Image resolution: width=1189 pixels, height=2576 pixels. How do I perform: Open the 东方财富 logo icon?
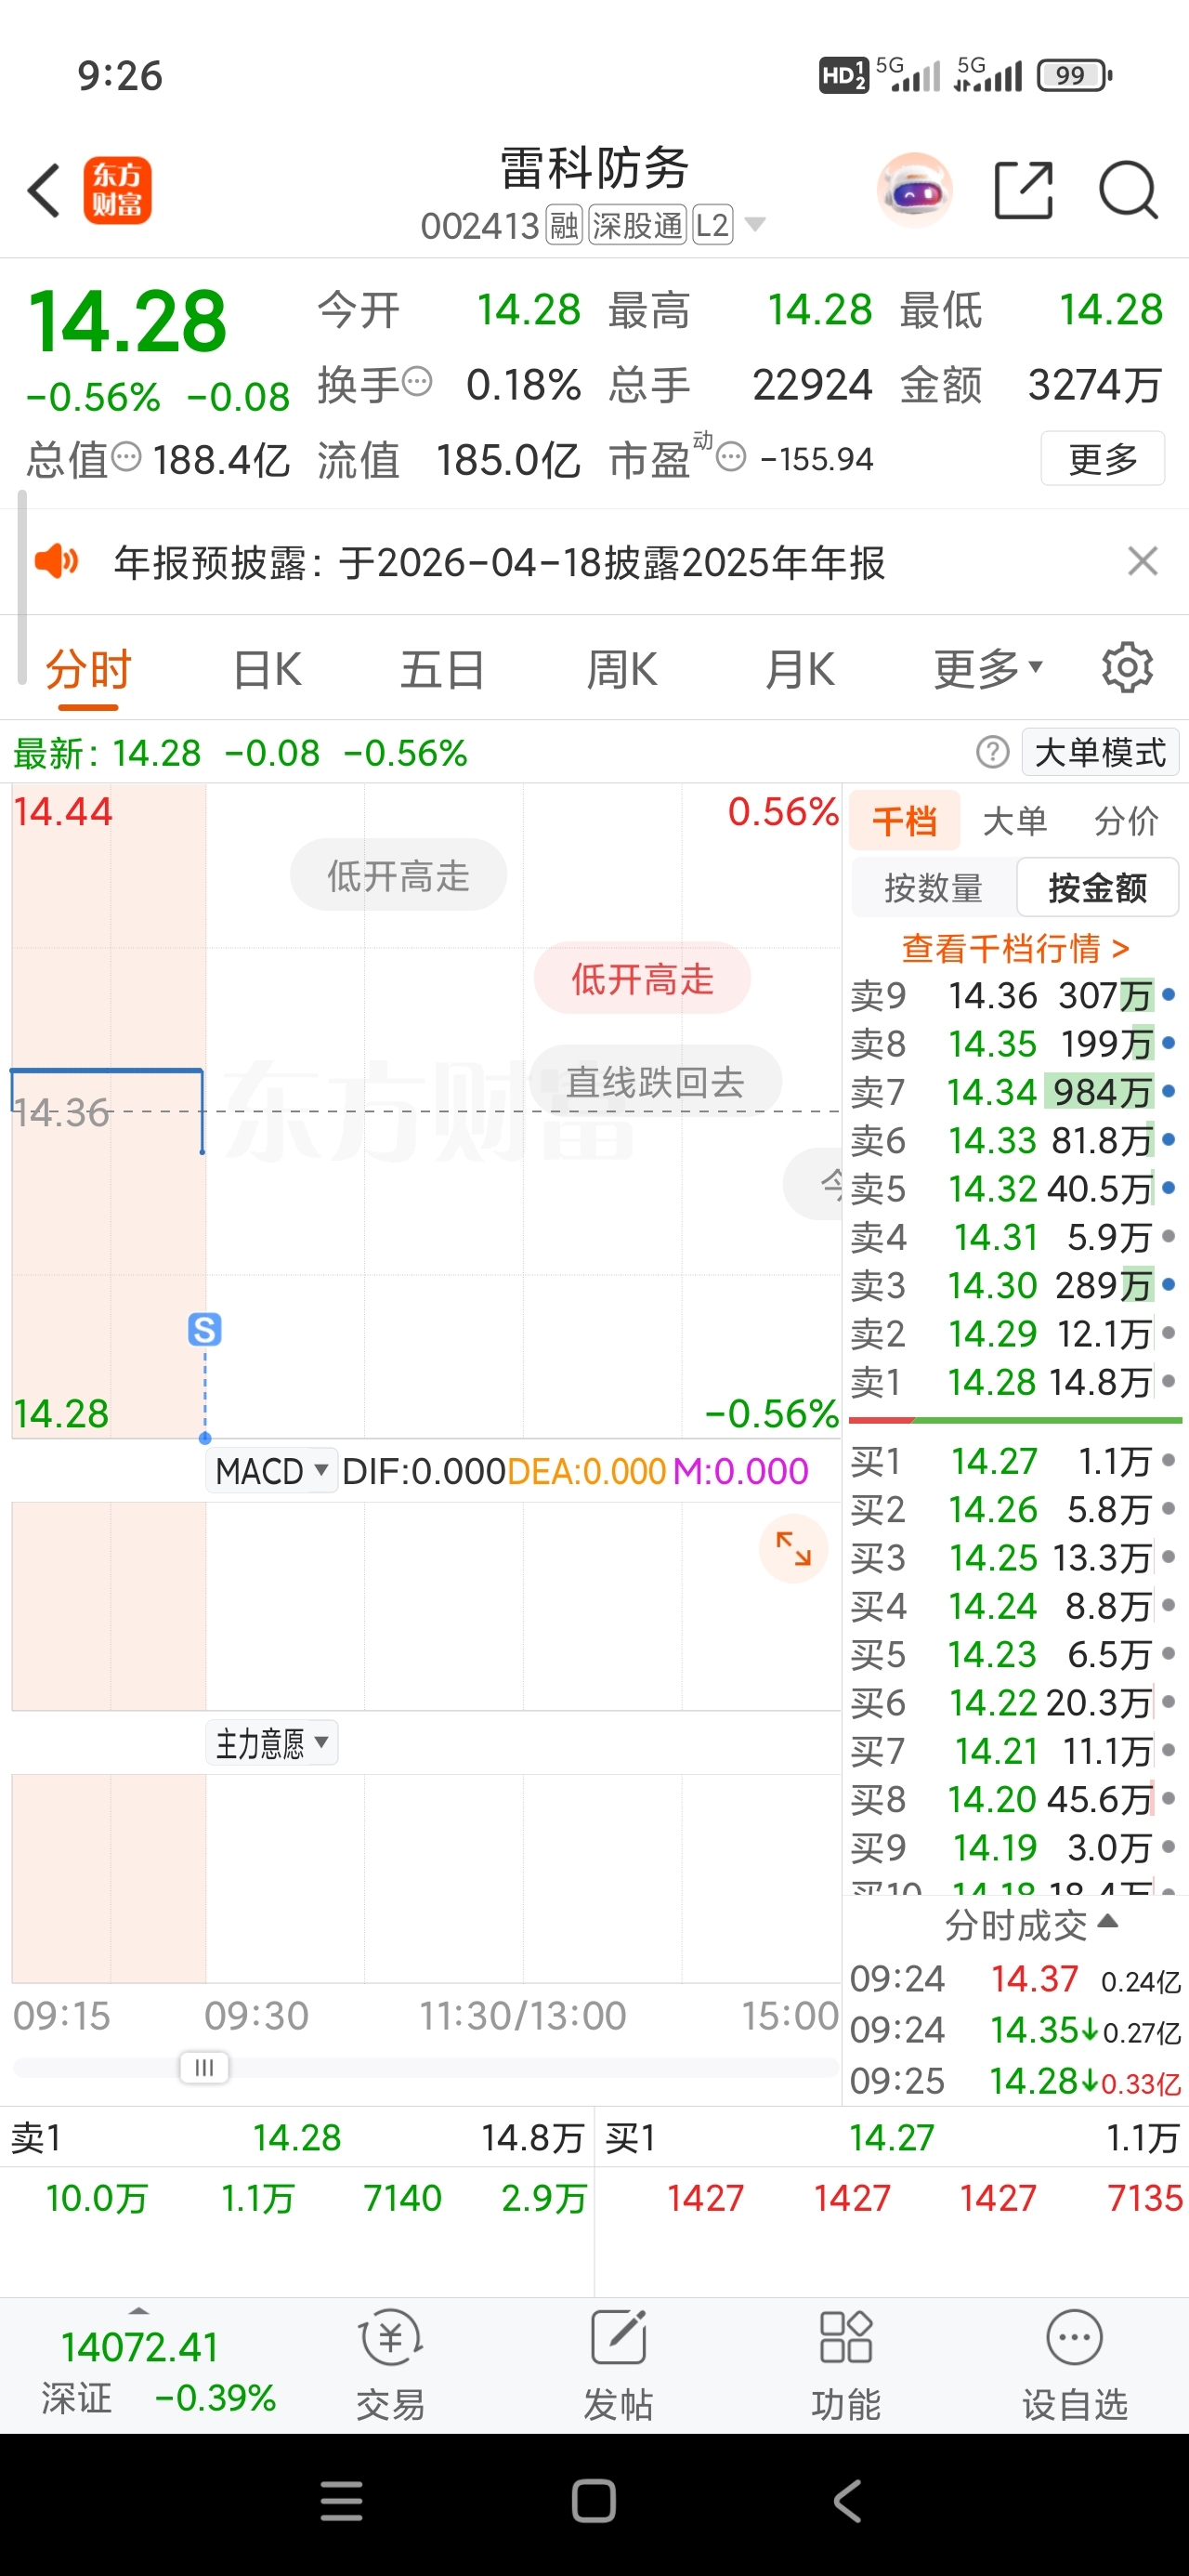click(117, 190)
